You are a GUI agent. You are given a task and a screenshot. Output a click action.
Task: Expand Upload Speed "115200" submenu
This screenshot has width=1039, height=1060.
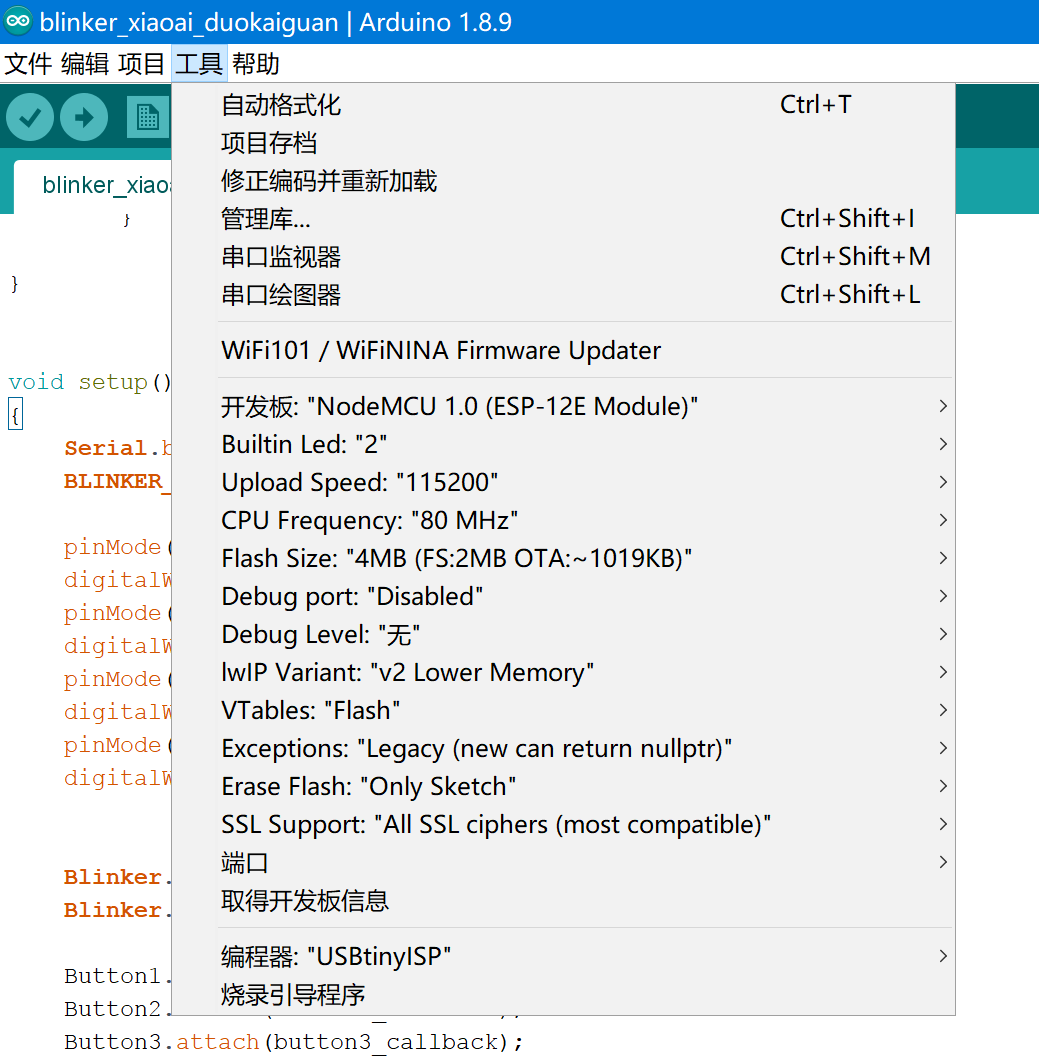[563, 482]
